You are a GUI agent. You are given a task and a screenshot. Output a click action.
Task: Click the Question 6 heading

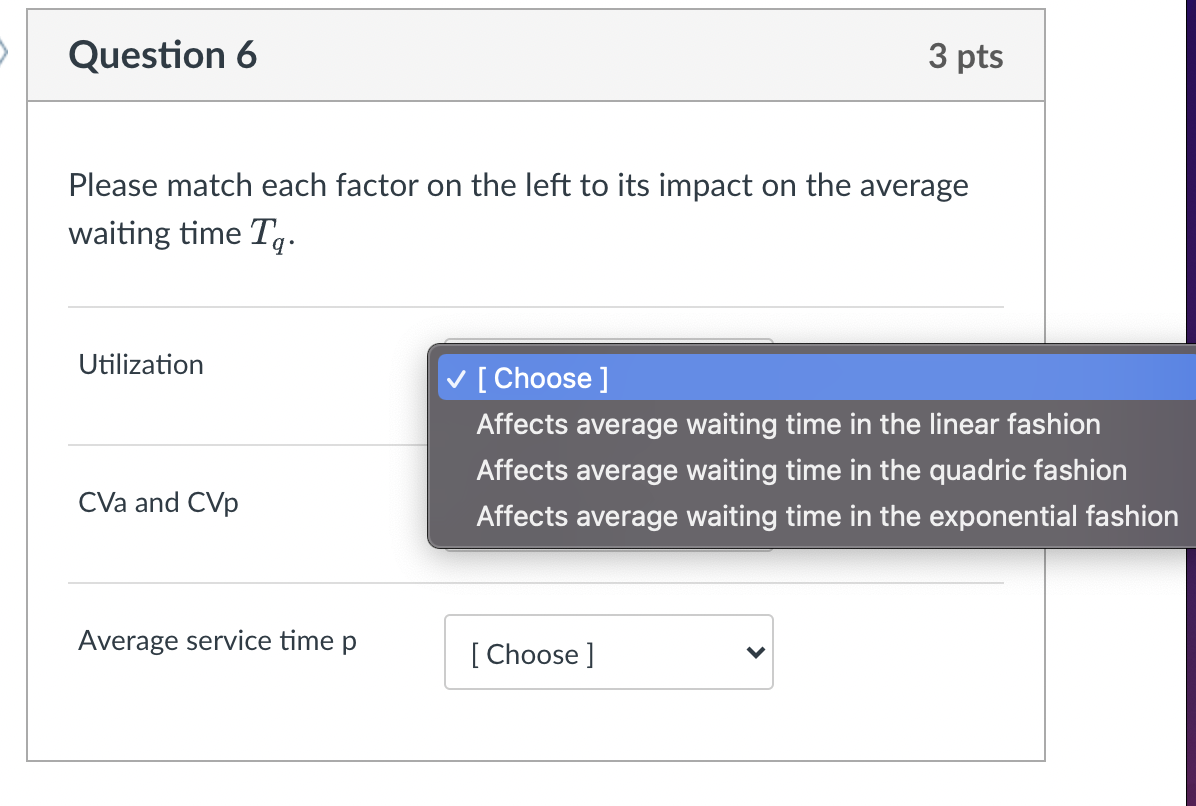pos(163,56)
